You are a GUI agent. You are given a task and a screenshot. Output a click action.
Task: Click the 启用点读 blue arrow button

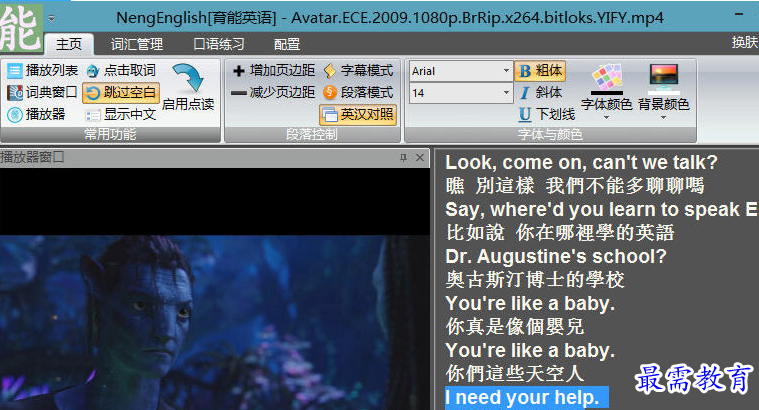[x=188, y=88]
